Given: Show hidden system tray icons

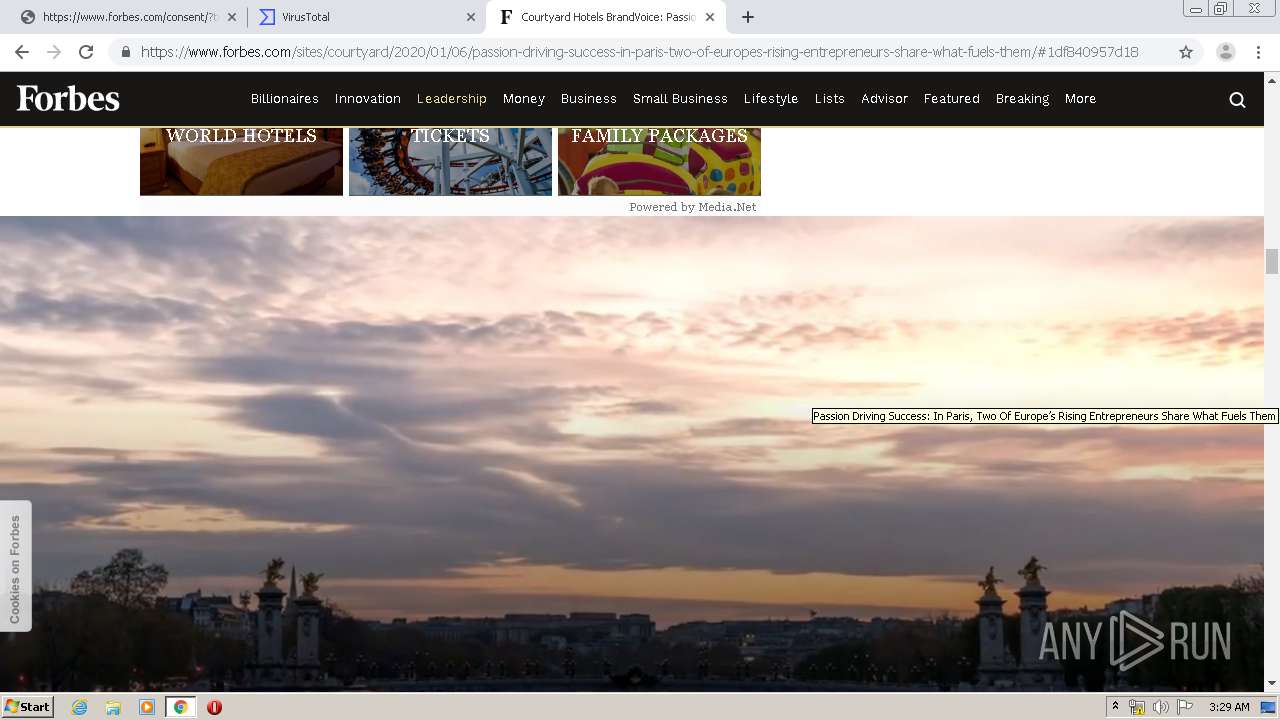Looking at the screenshot, I should (x=1115, y=707).
